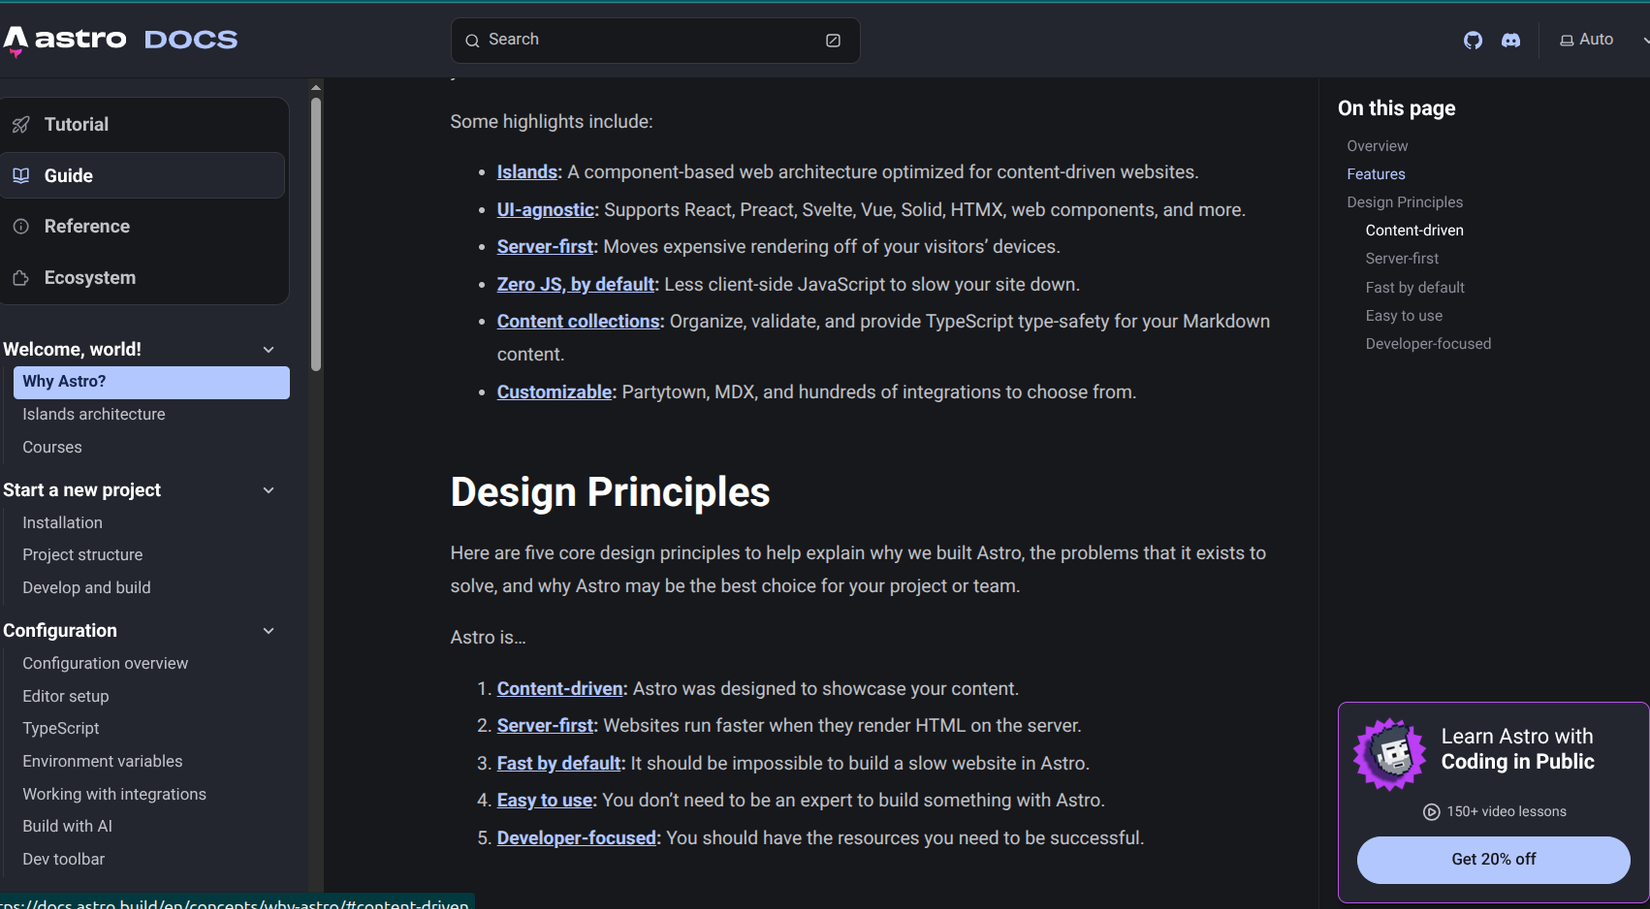1650x909 pixels.
Task: Click the search magnifier icon
Action: (x=472, y=40)
